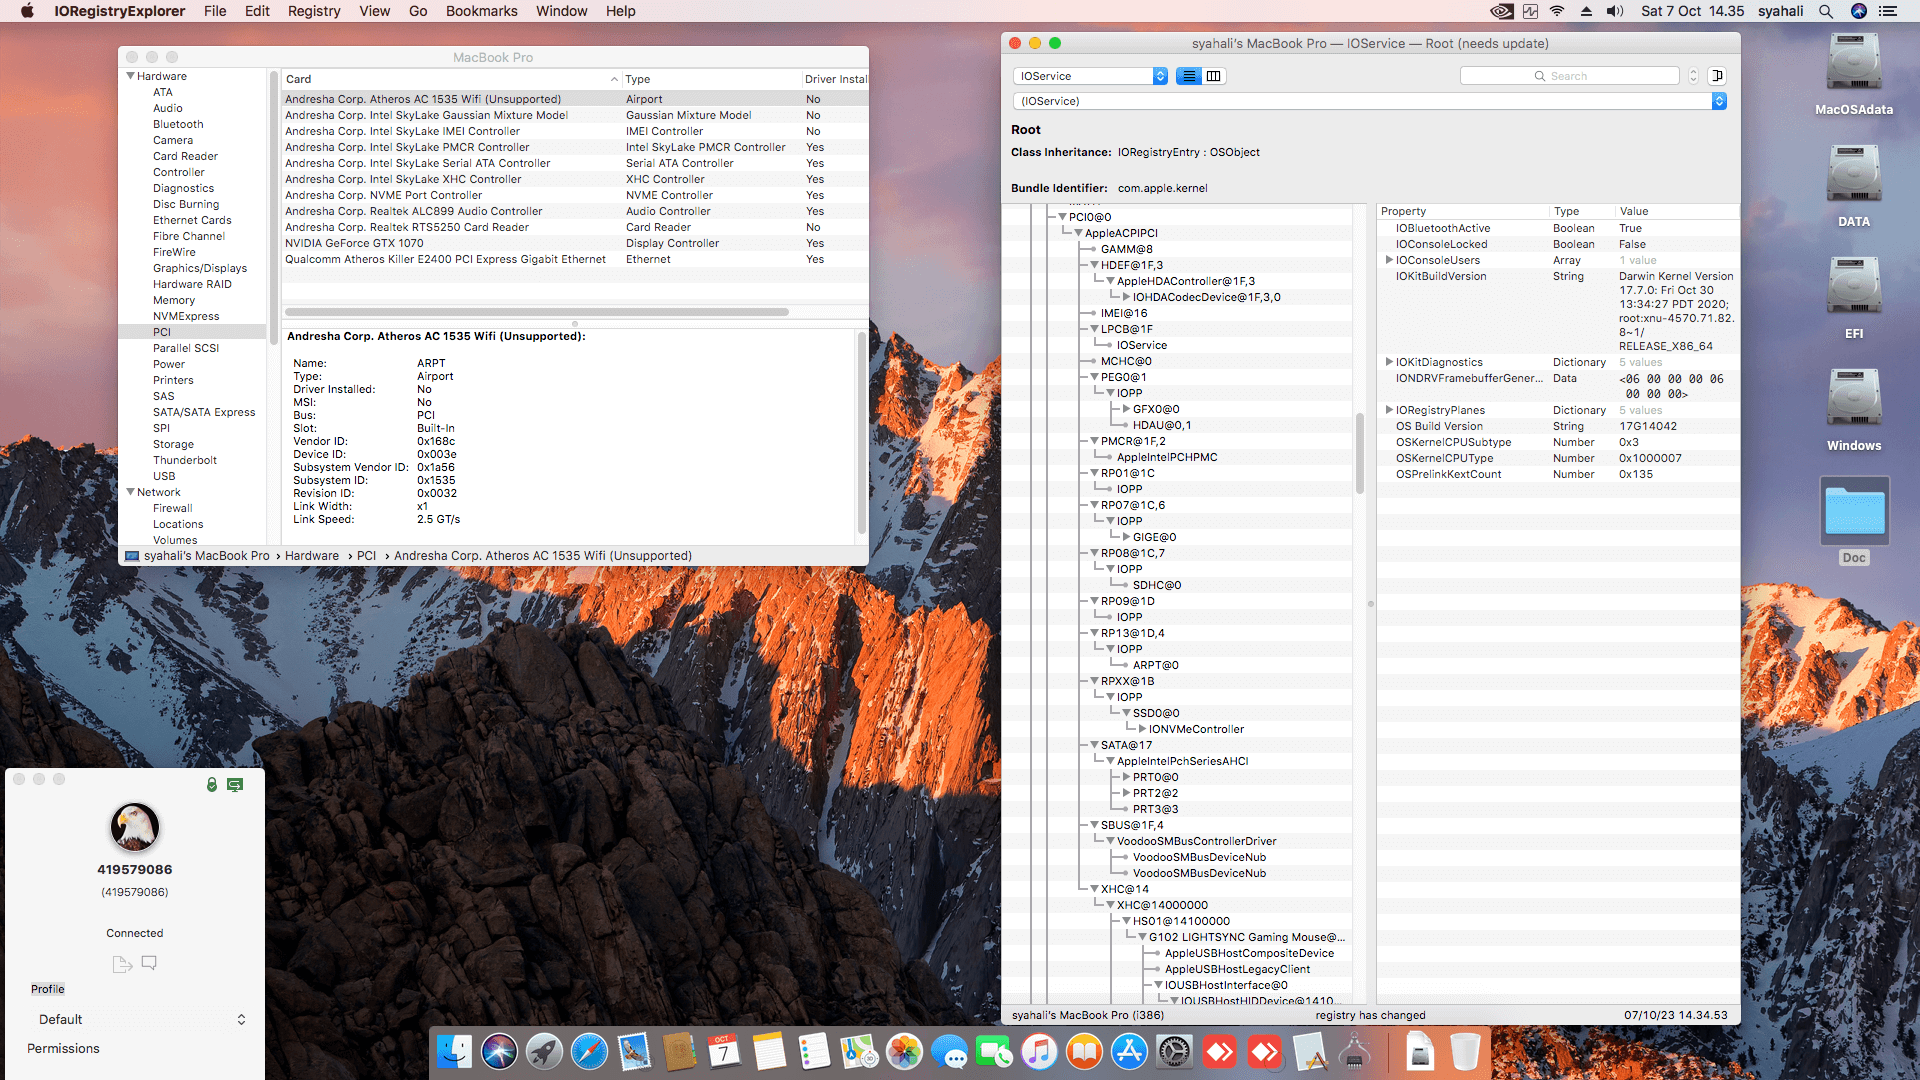Open the Default profile dropdown
The height and width of the screenshot is (1080, 1920).
point(140,1019)
